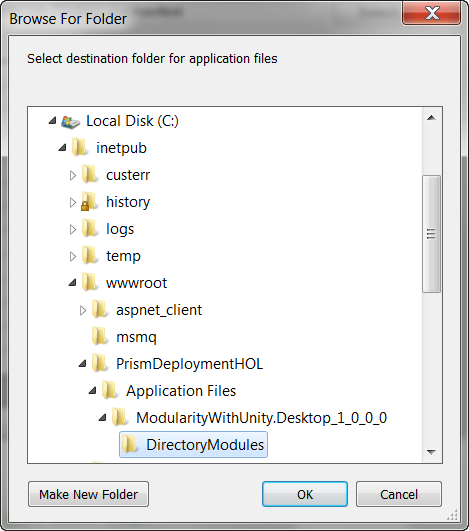Expand the aspnet_client folder node

[83, 311]
